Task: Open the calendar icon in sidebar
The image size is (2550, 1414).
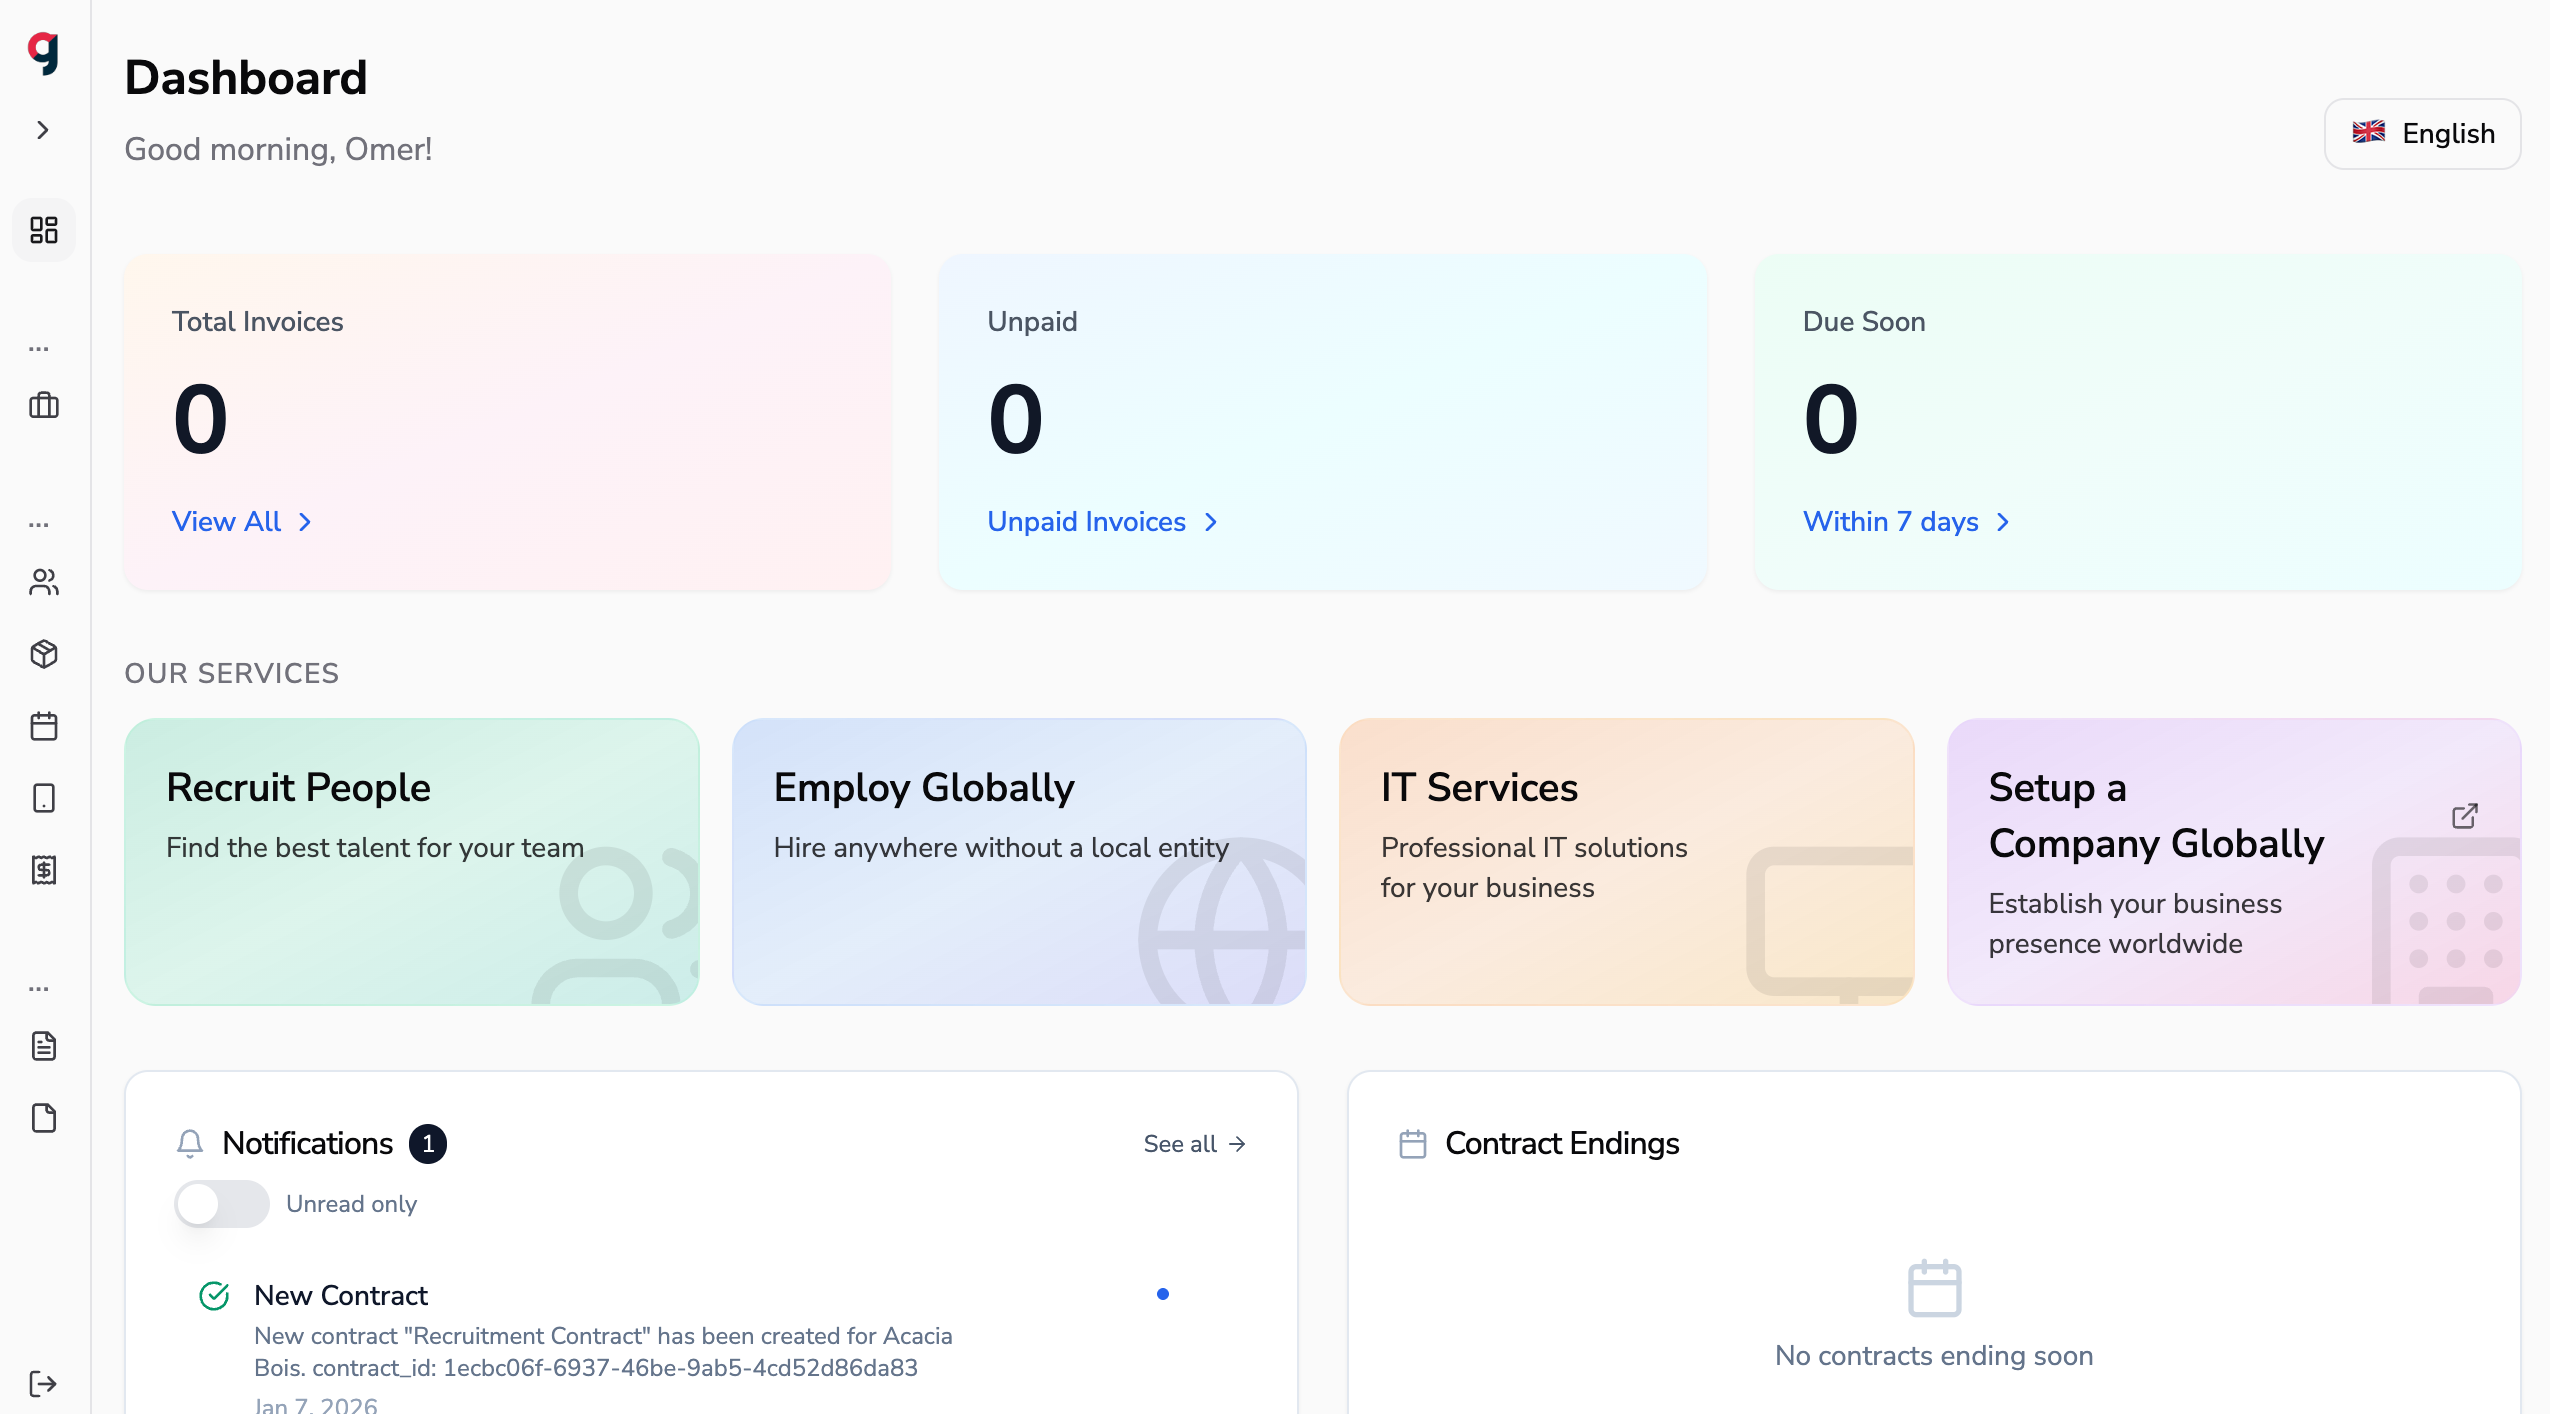Action: (44, 726)
